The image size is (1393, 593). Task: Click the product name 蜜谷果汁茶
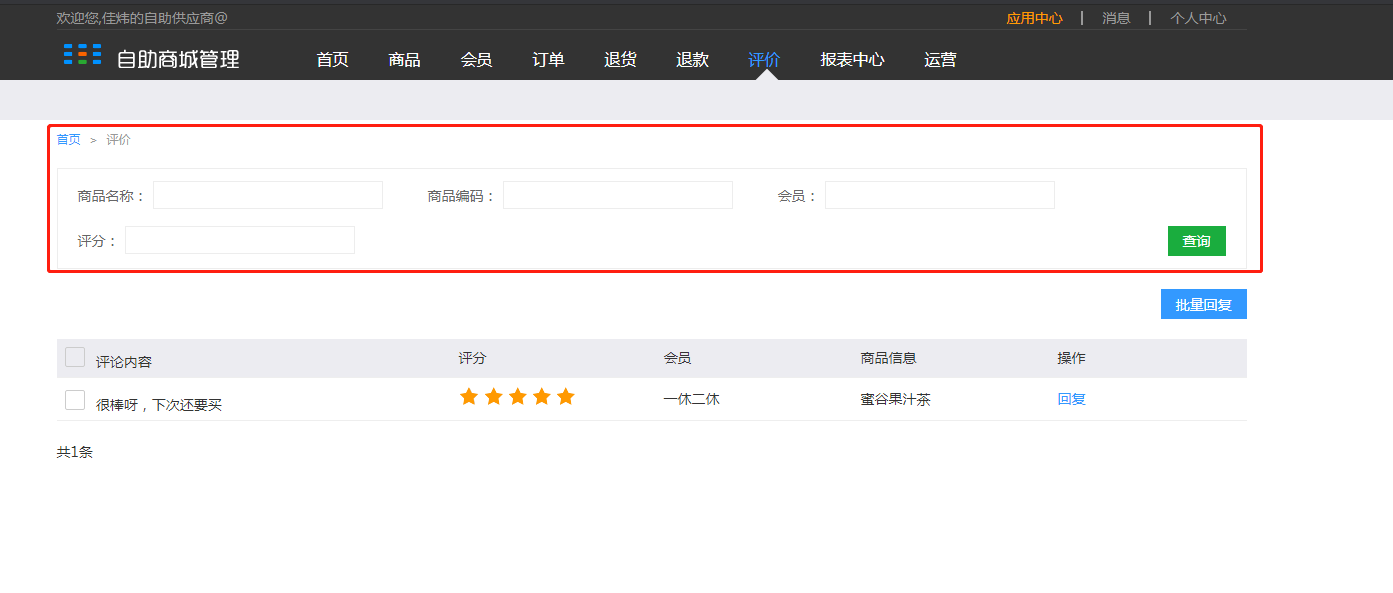tap(895, 399)
